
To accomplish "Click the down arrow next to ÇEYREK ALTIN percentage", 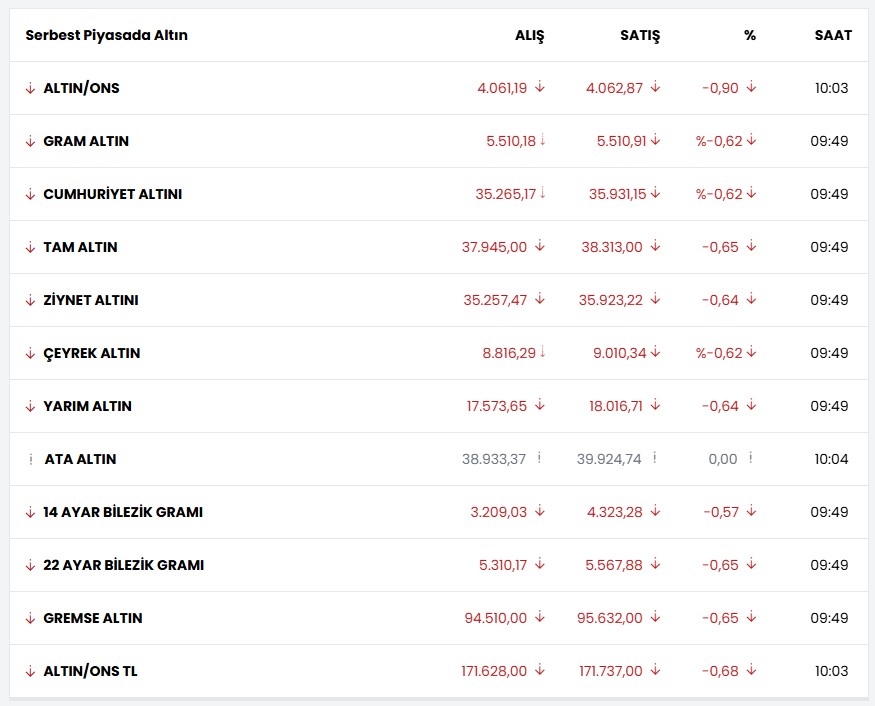I will coord(751,352).
